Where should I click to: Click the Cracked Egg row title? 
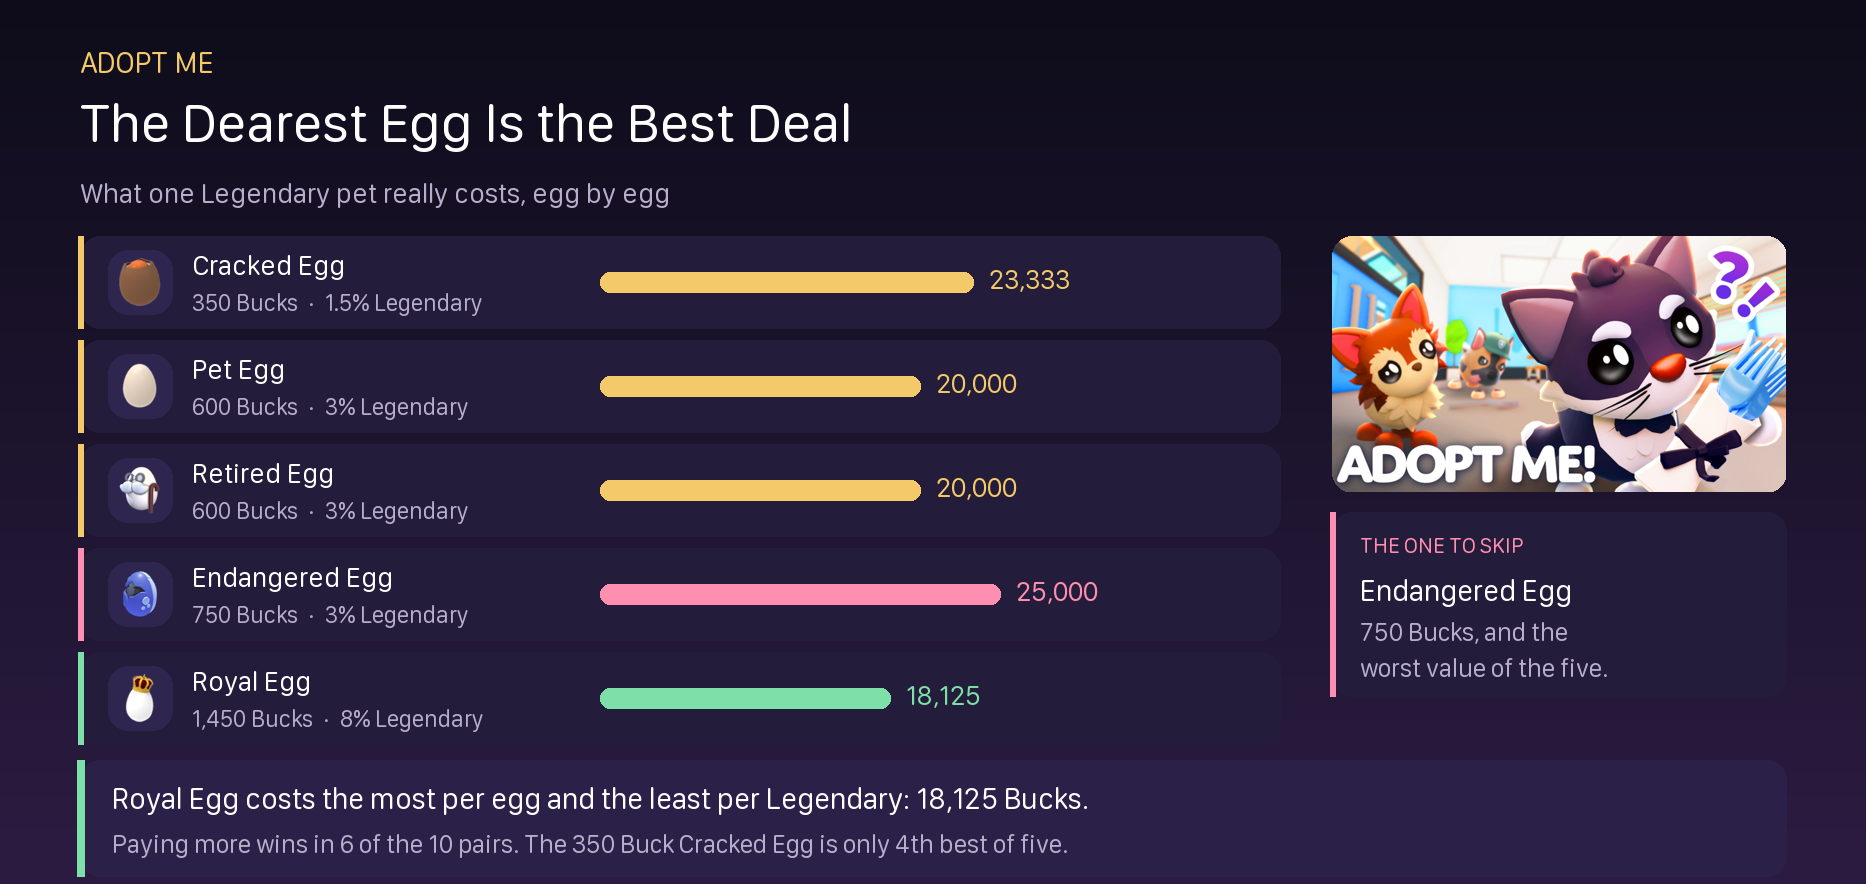[x=268, y=266]
